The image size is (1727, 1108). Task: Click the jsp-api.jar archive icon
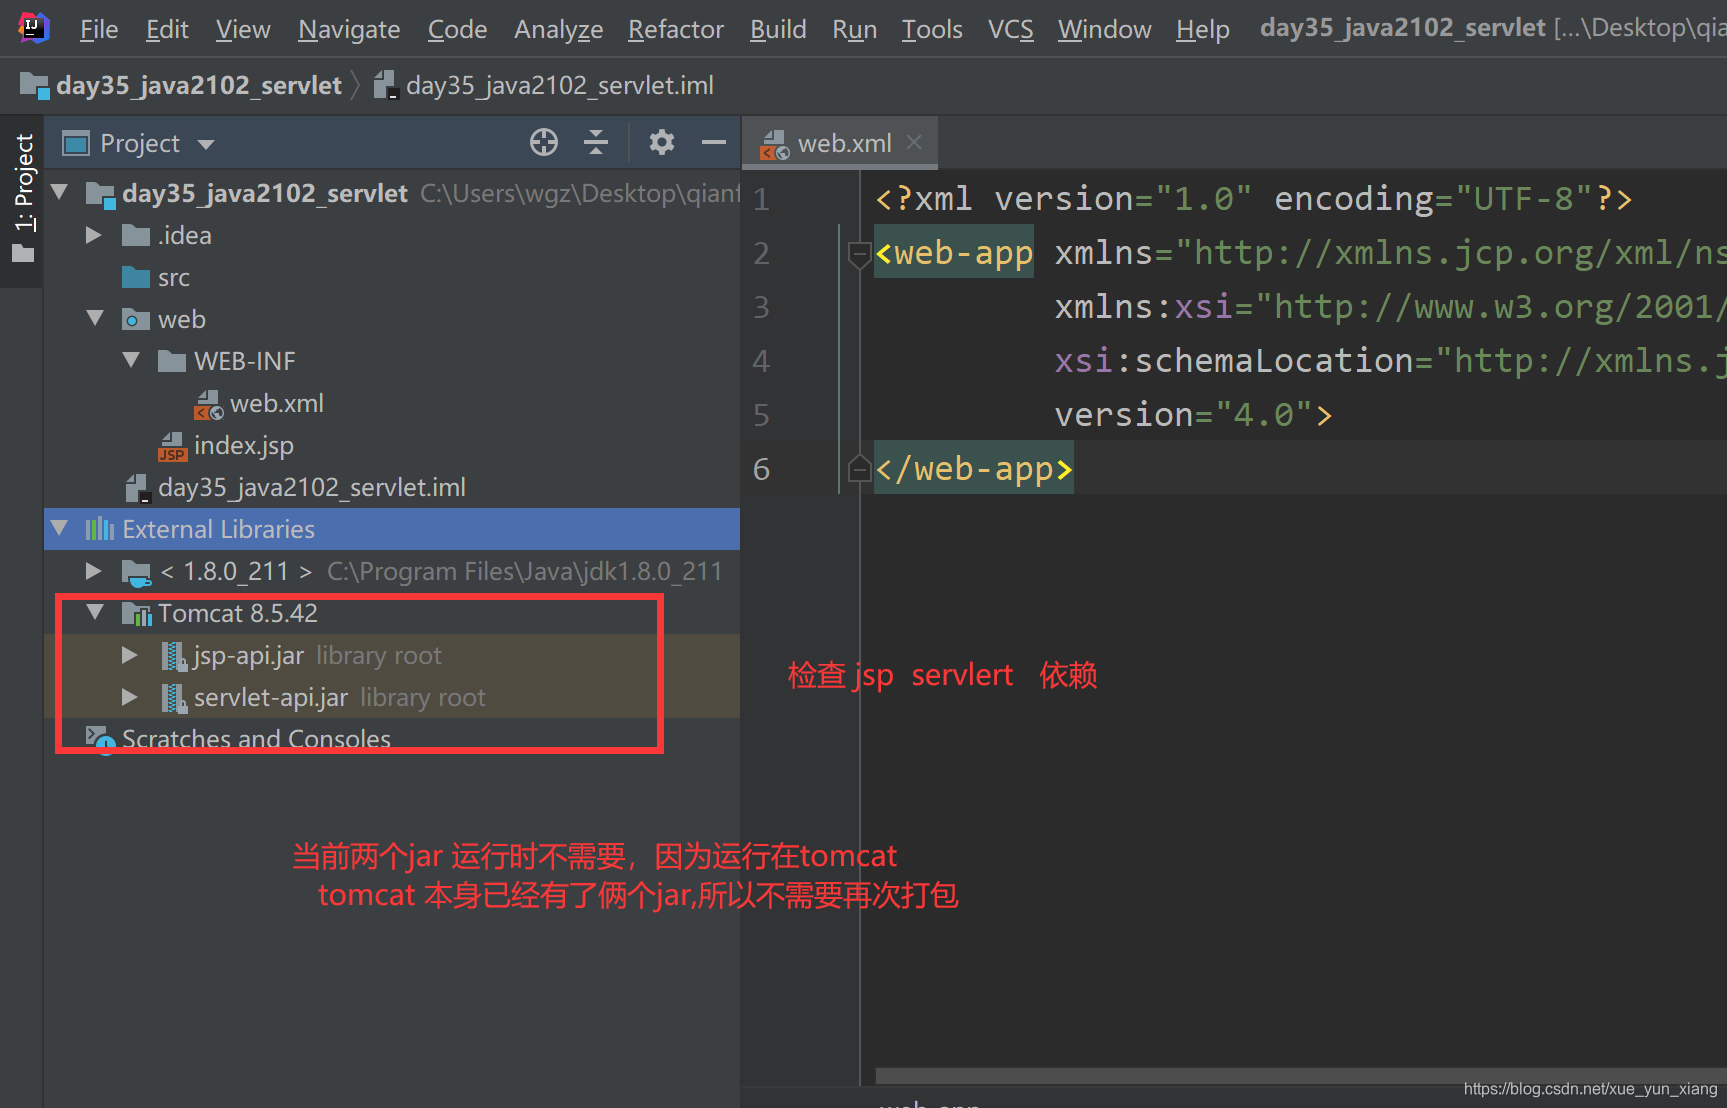click(175, 656)
